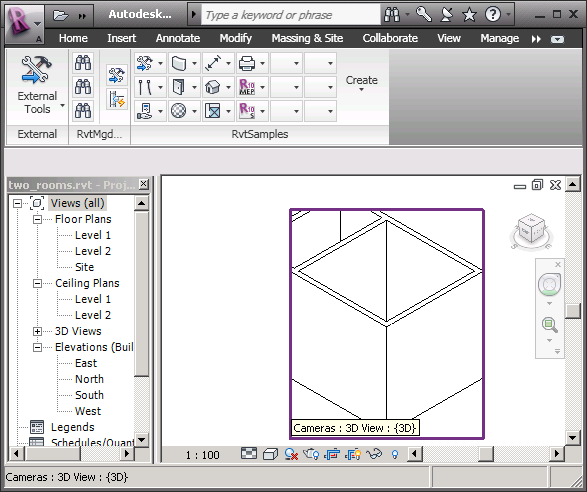Viewport: 587px width, 492px height.
Task: Click the R10 S structure icon in RvtSamples
Action: click(x=247, y=111)
